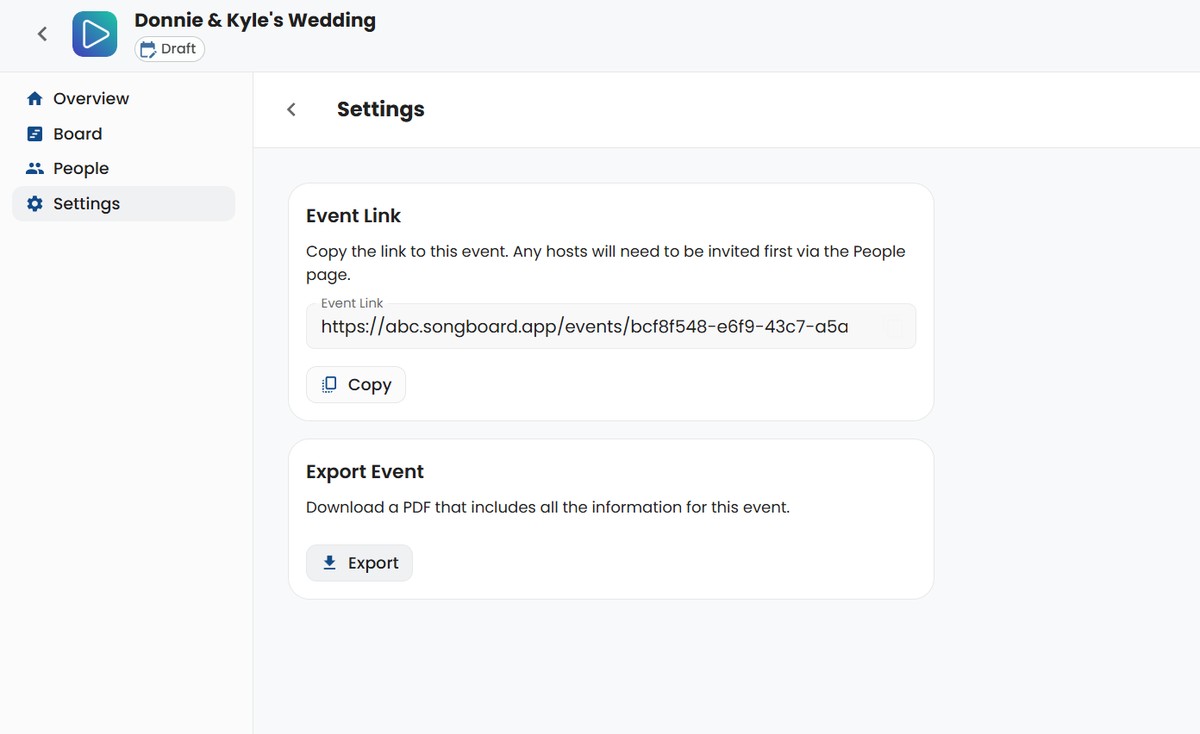
Task: Export the event as PDF
Action: coord(359,563)
